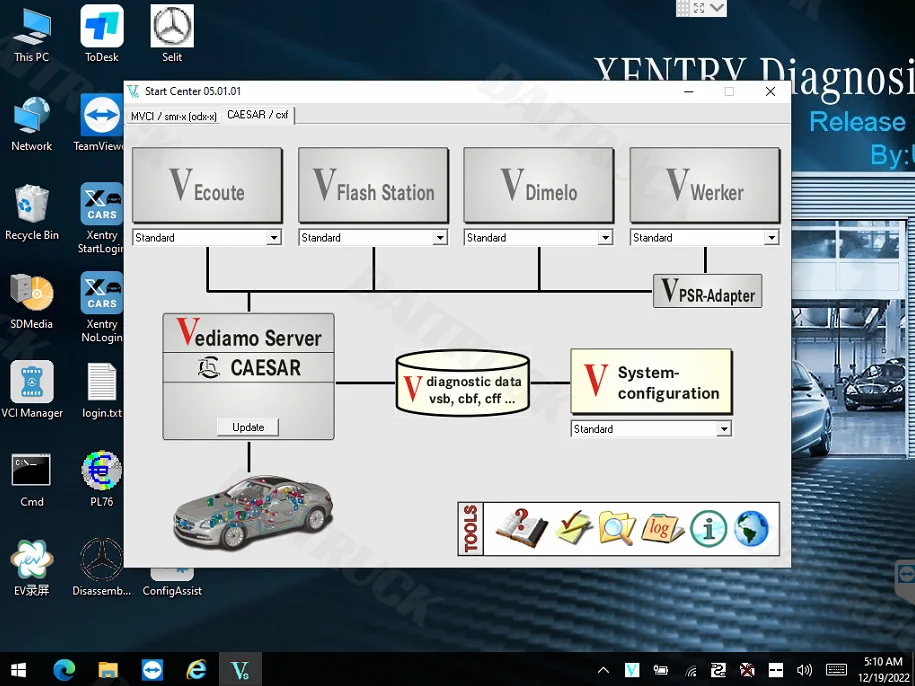Open the ConfigAssist desktop shortcut

[x=172, y=583]
